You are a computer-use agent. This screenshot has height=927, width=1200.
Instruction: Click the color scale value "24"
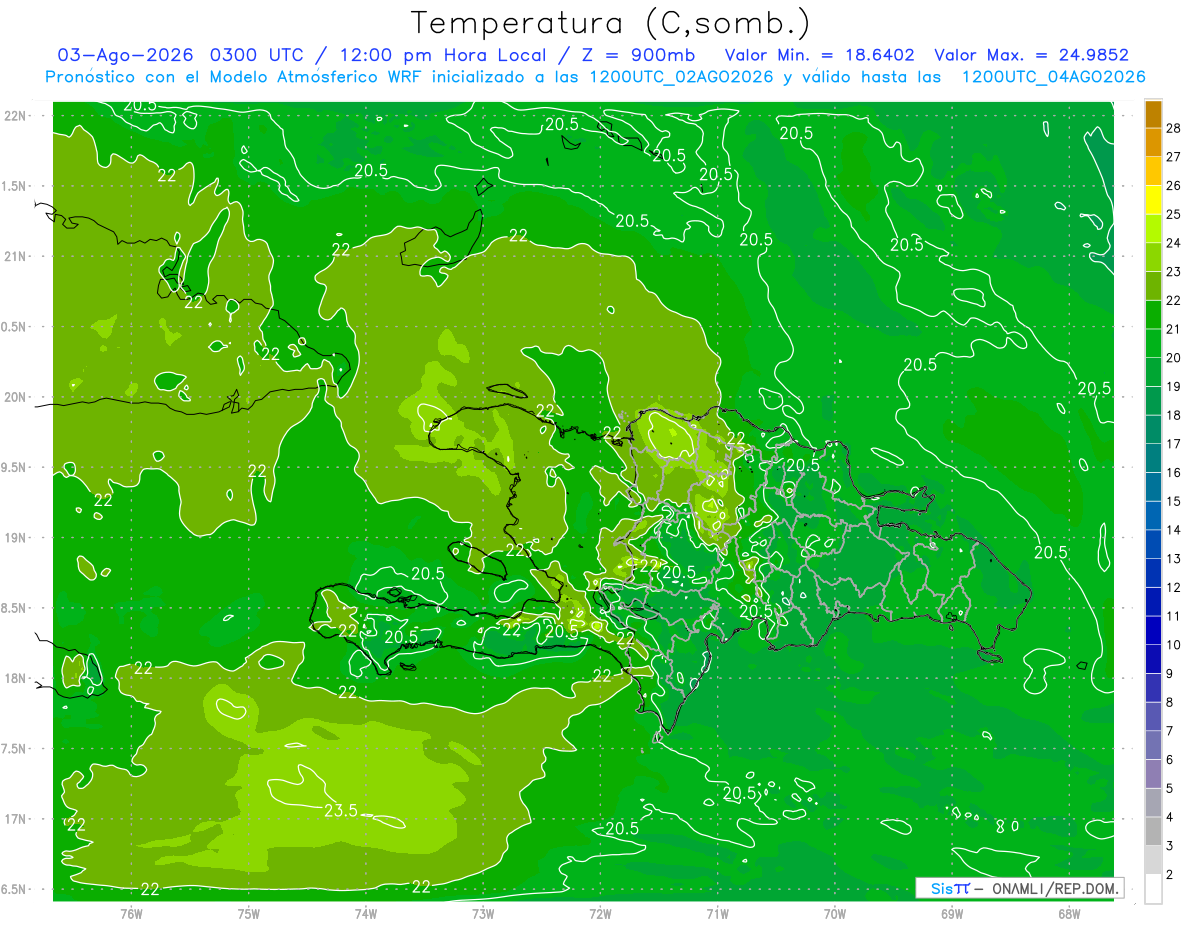1173,242
